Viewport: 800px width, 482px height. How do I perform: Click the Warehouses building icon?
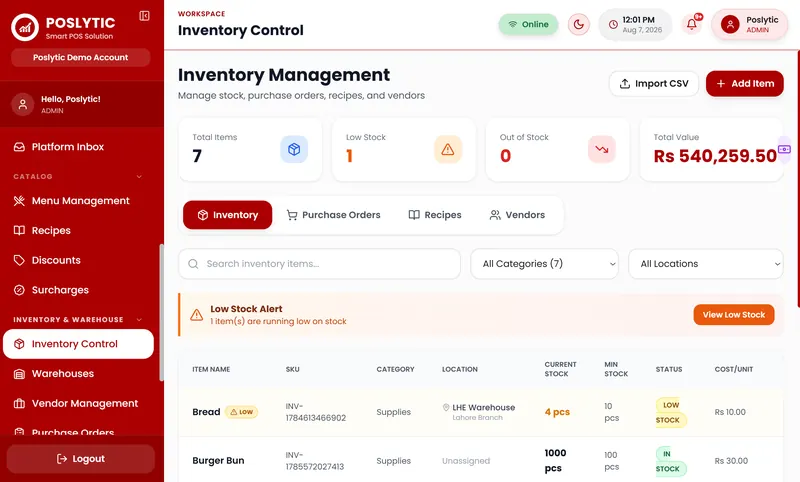coord(19,374)
